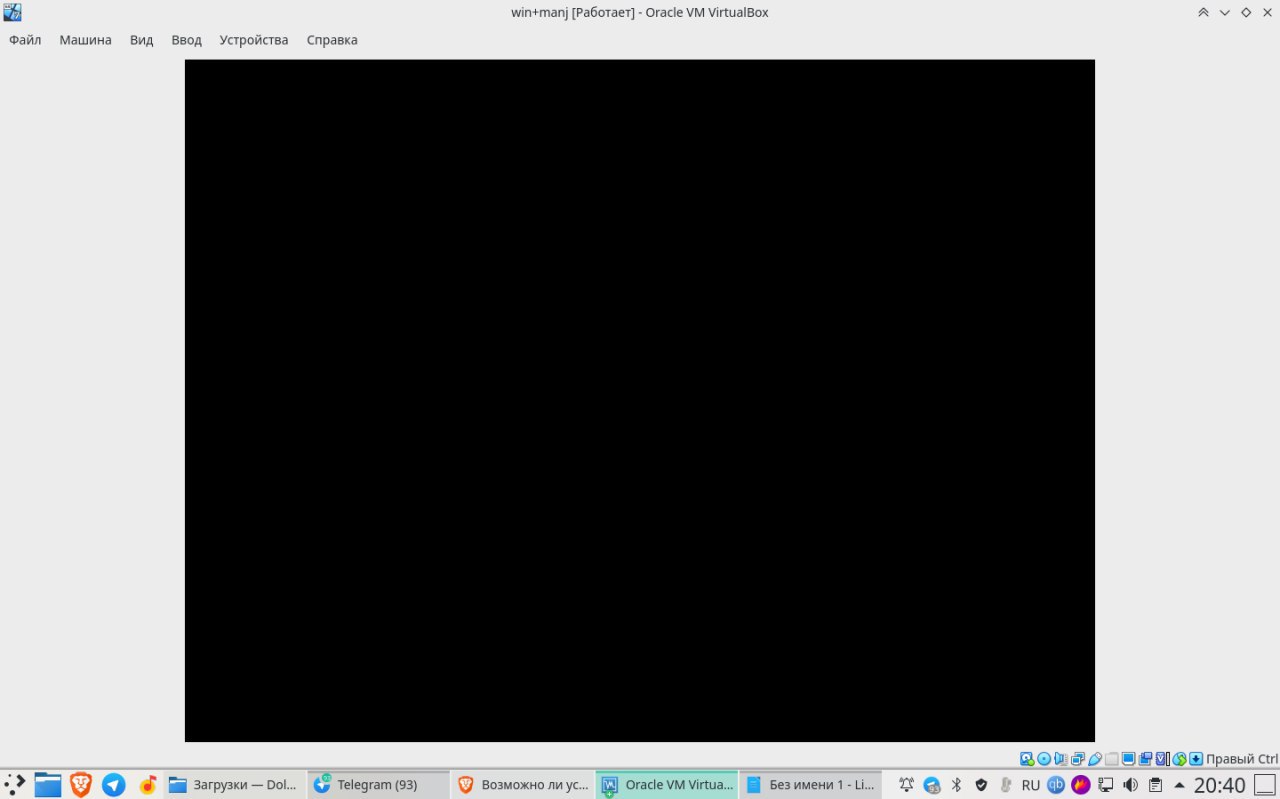Image resolution: width=1280 pixels, height=799 pixels.
Task: Click the keyboard capture arrow indicator
Action: 1196,759
